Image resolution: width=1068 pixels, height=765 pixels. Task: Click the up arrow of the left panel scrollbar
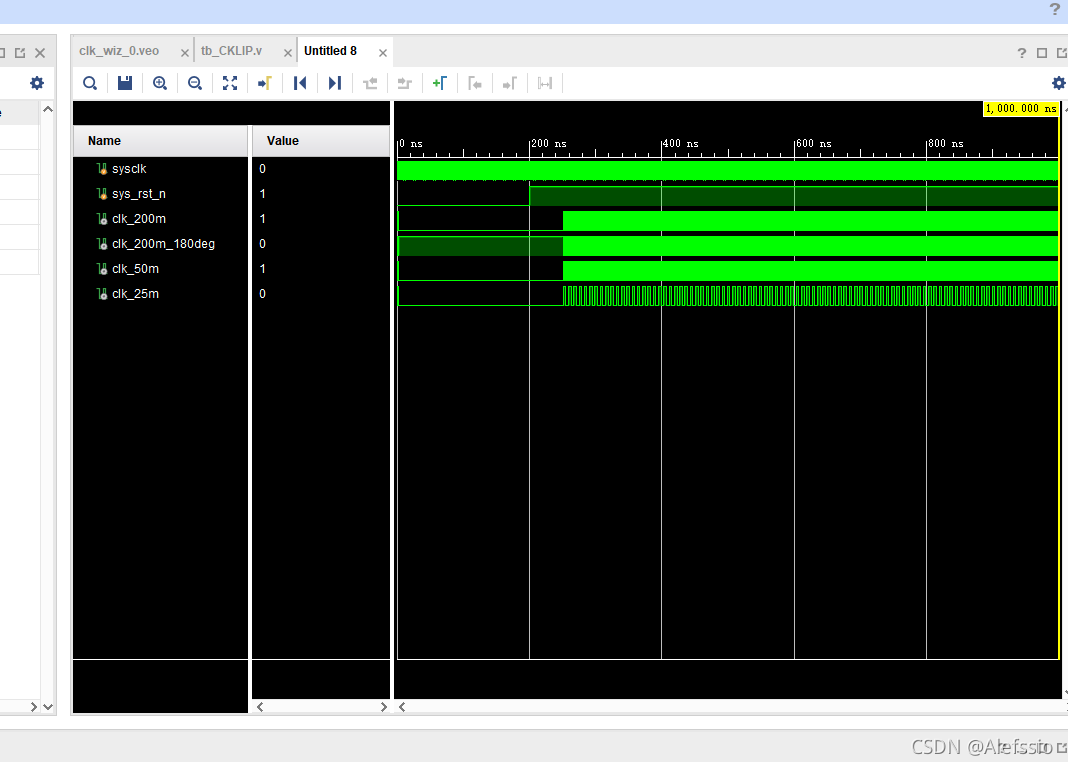click(x=48, y=109)
